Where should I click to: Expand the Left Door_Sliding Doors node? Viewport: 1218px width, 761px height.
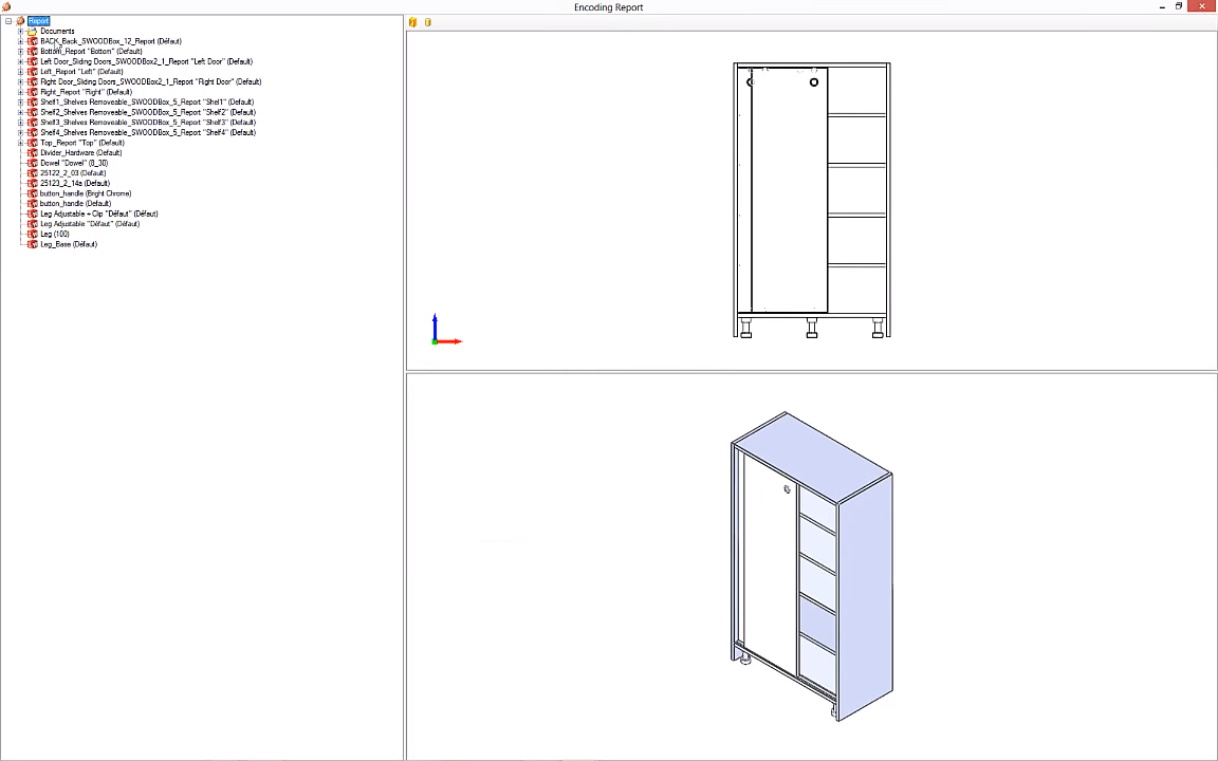20,62
